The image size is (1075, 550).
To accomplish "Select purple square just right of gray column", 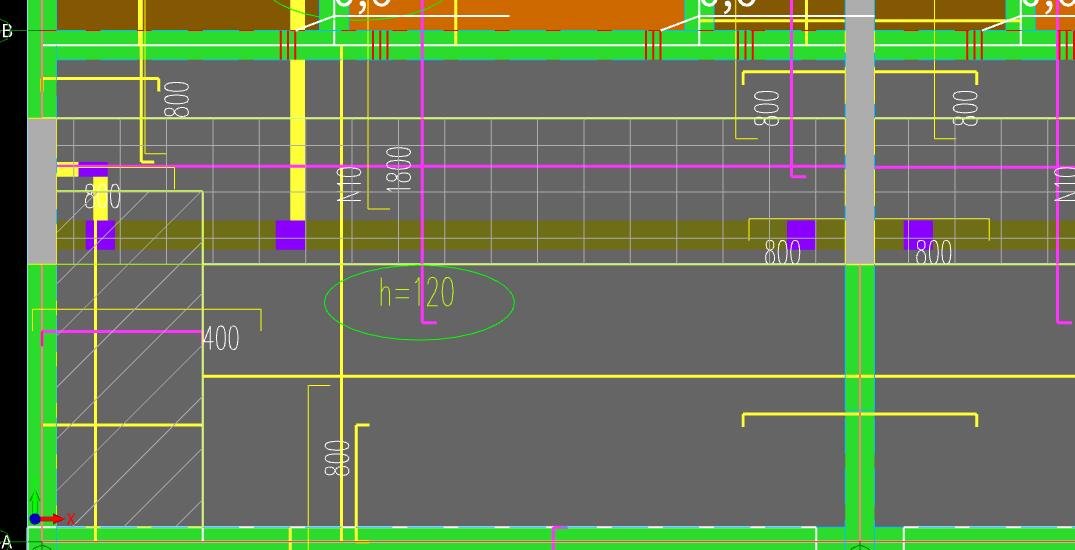I will pyautogui.click(x=918, y=235).
